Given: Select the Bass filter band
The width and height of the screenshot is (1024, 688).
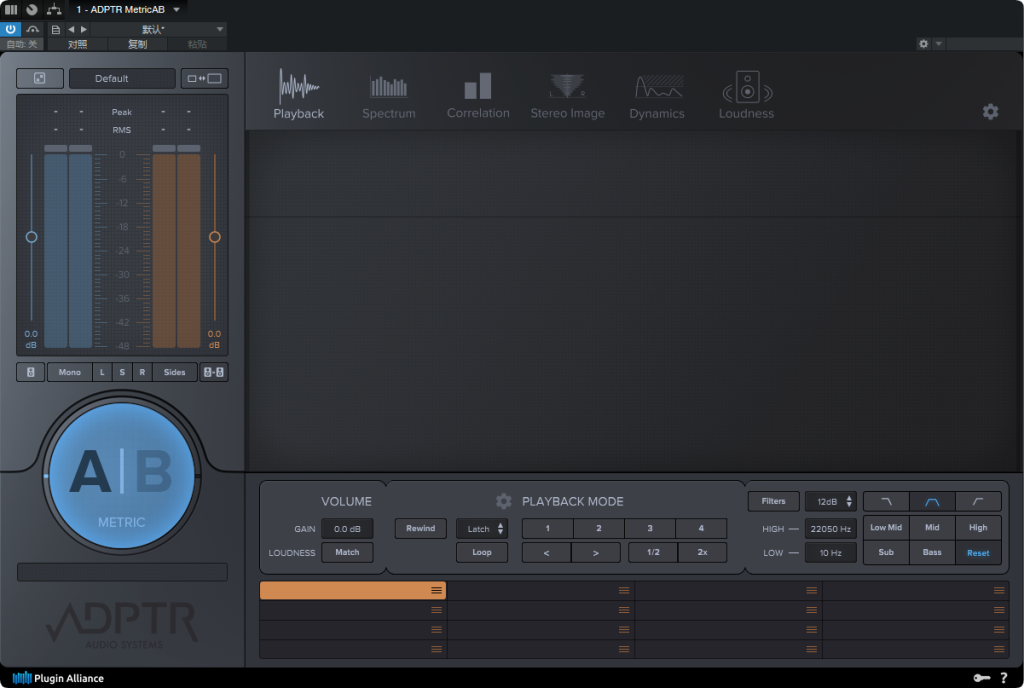Looking at the screenshot, I should pyautogui.click(x=932, y=552).
